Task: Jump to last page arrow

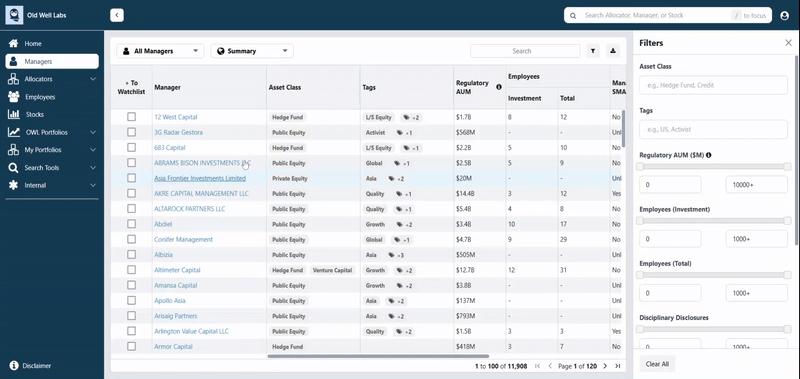Action: click(617, 366)
